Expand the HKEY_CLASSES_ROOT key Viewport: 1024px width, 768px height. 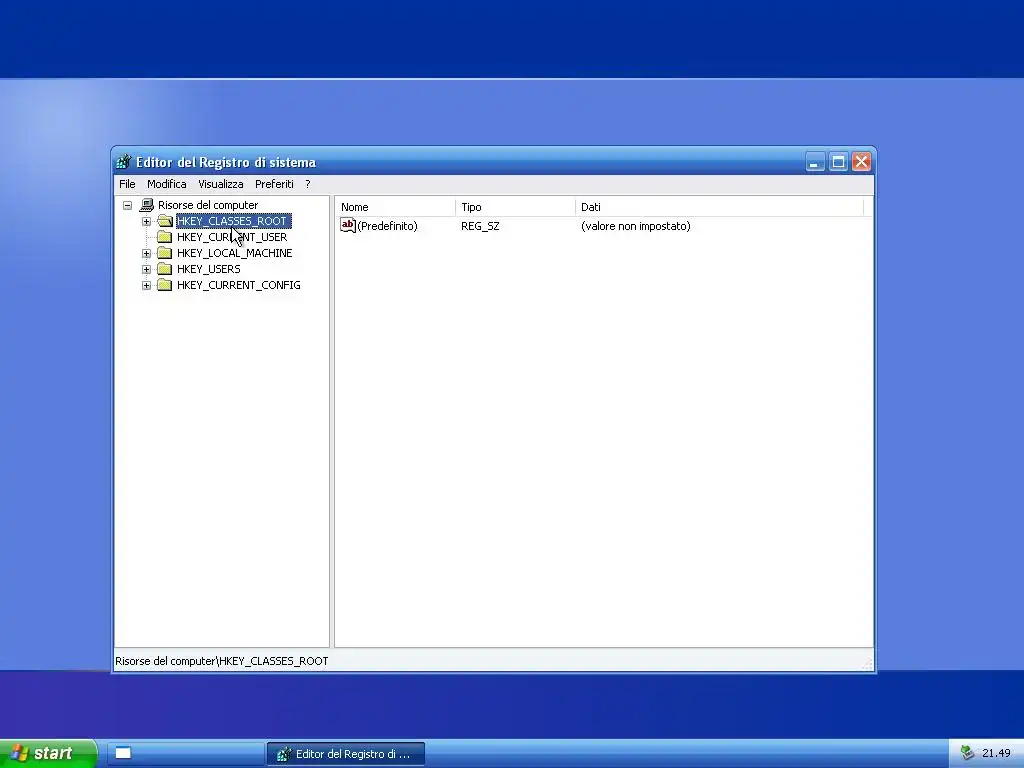pos(146,221)
